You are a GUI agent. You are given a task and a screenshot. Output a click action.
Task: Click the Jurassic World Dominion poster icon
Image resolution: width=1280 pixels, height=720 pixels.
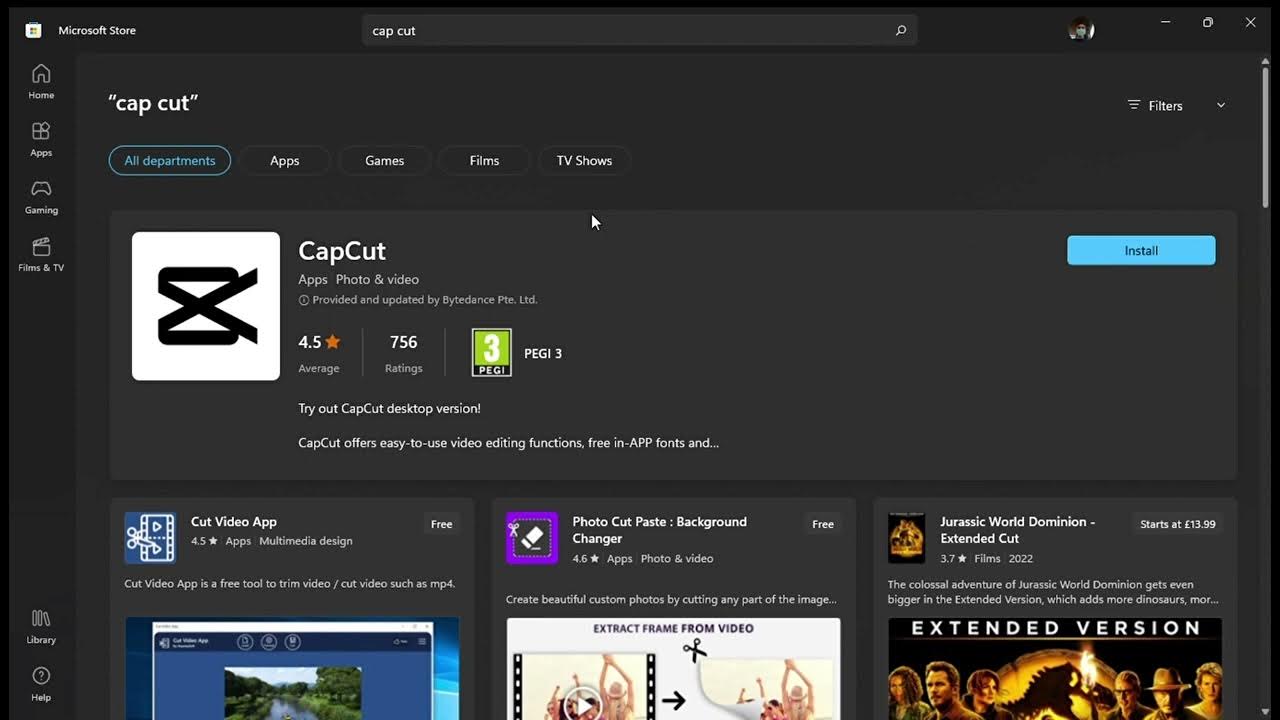[906, 538]
